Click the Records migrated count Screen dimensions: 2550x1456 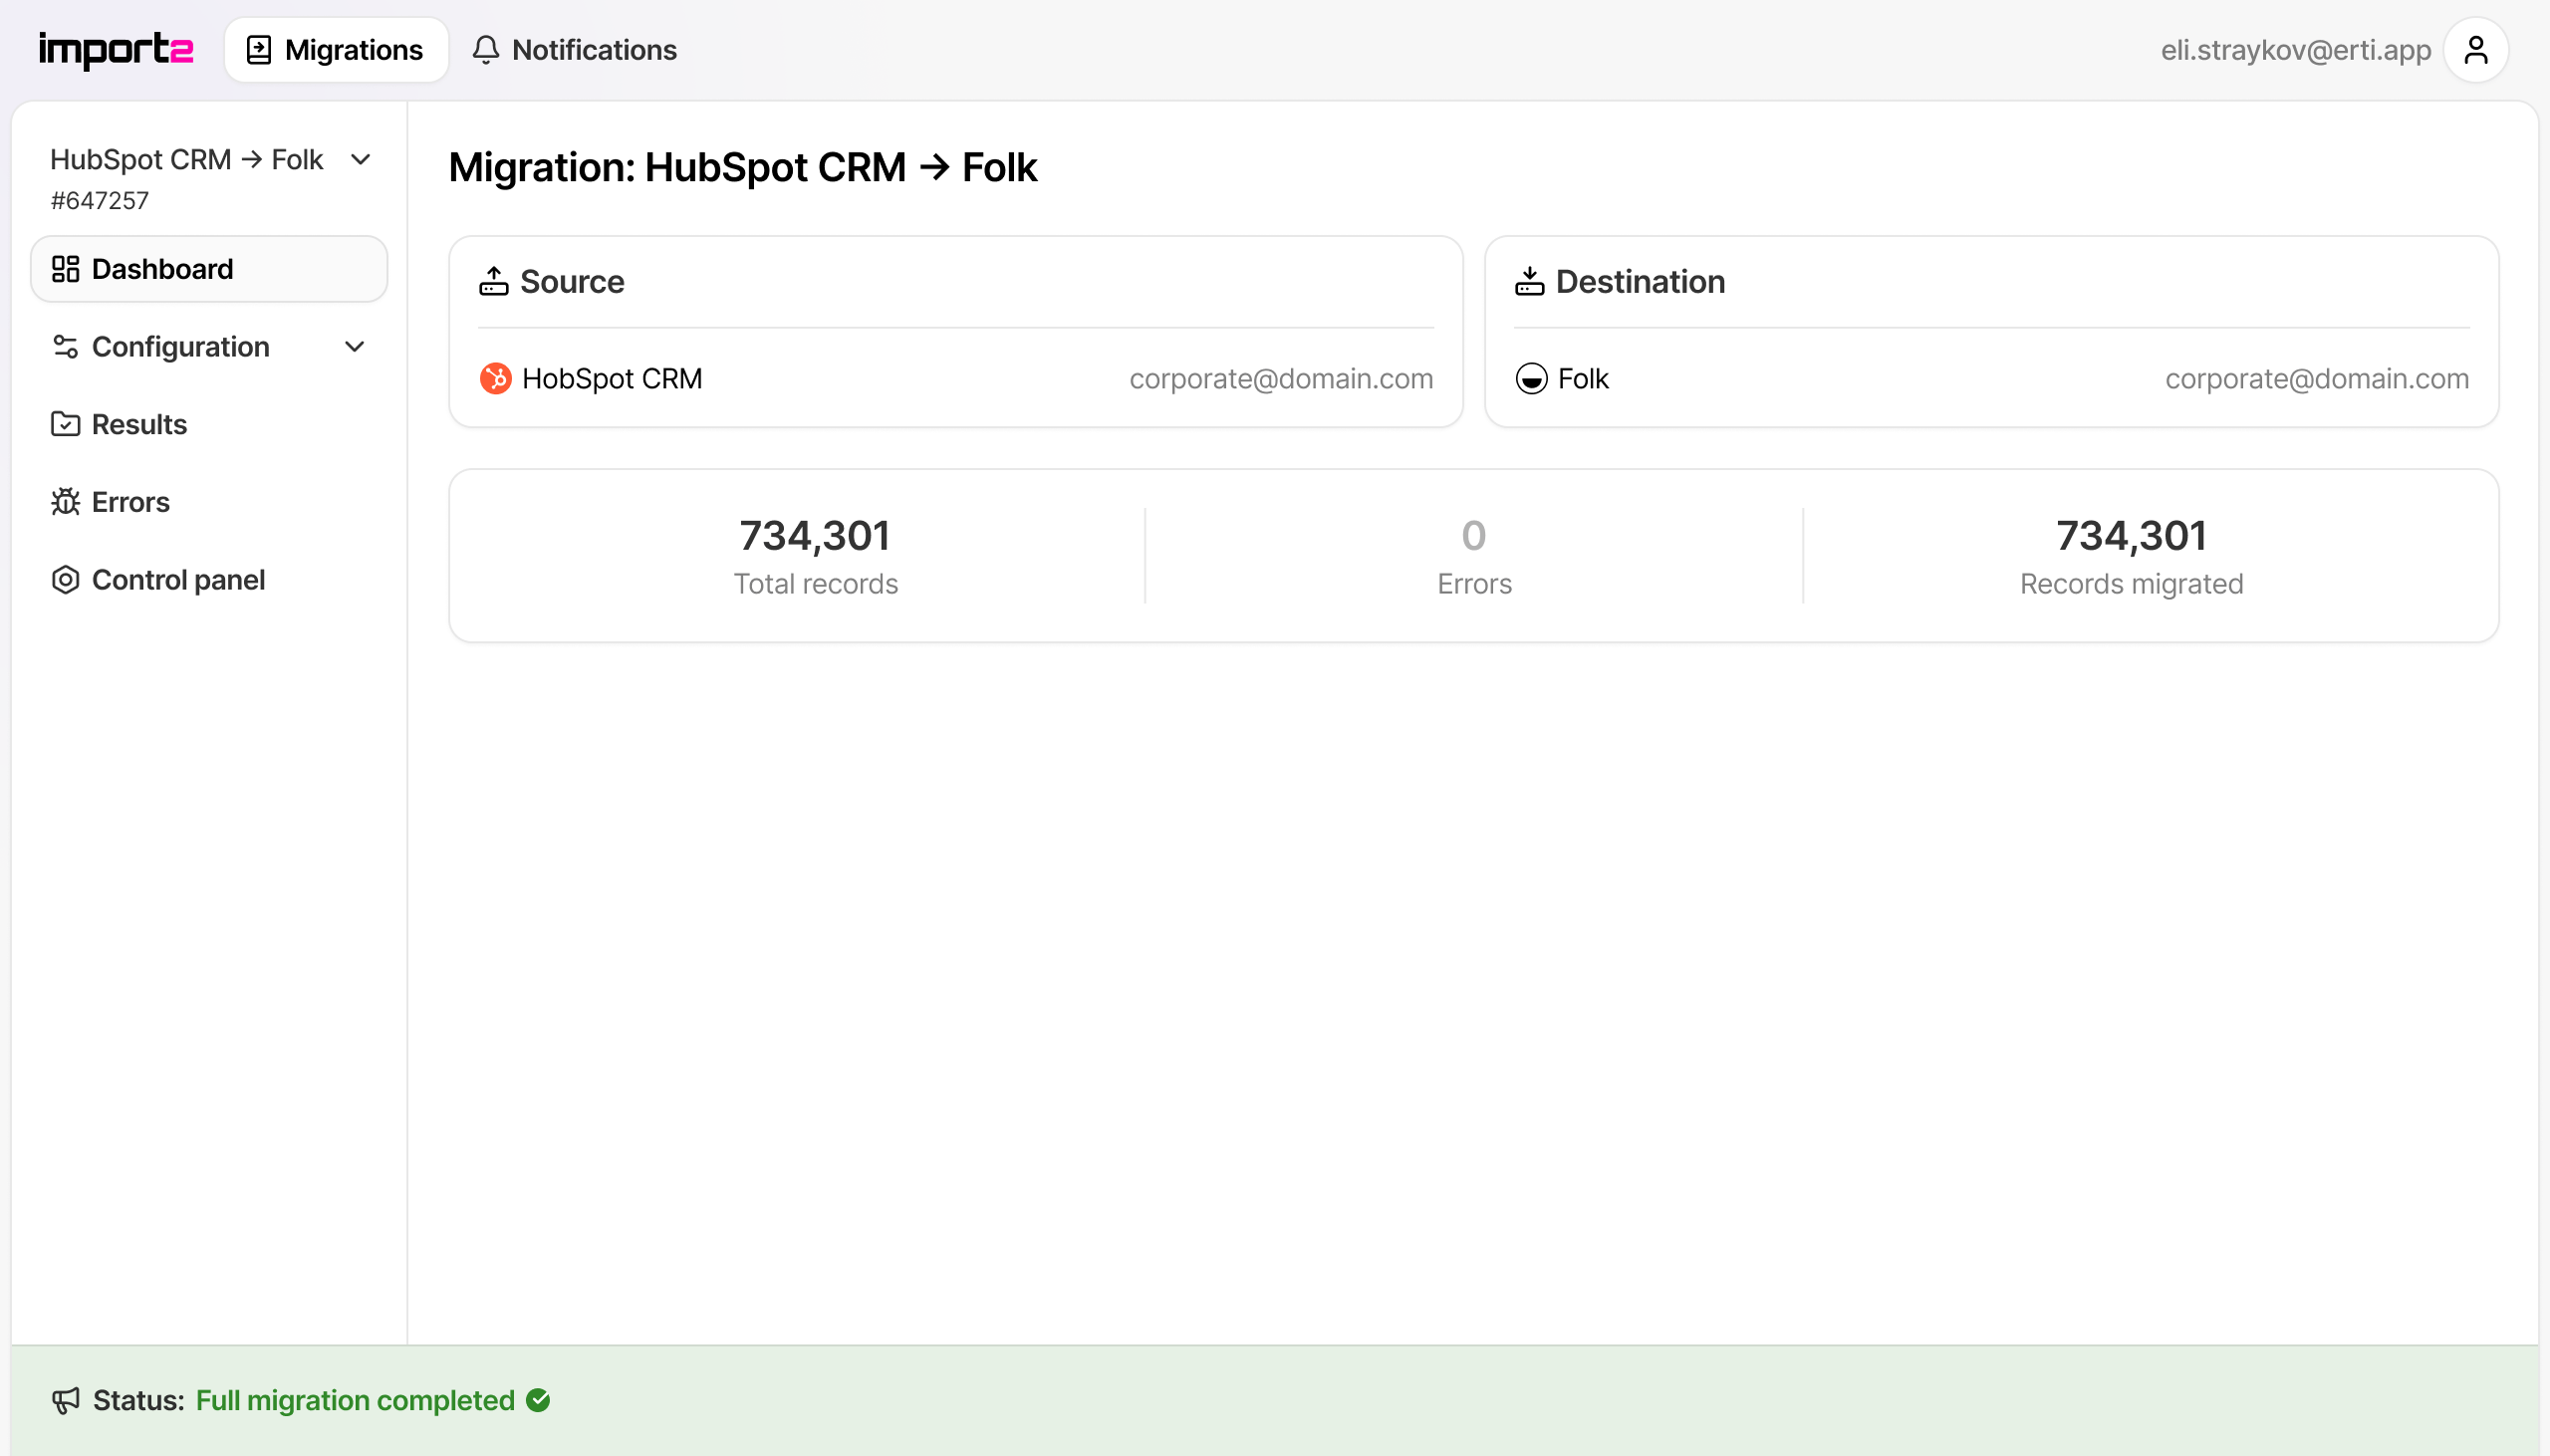[2130, 536]
